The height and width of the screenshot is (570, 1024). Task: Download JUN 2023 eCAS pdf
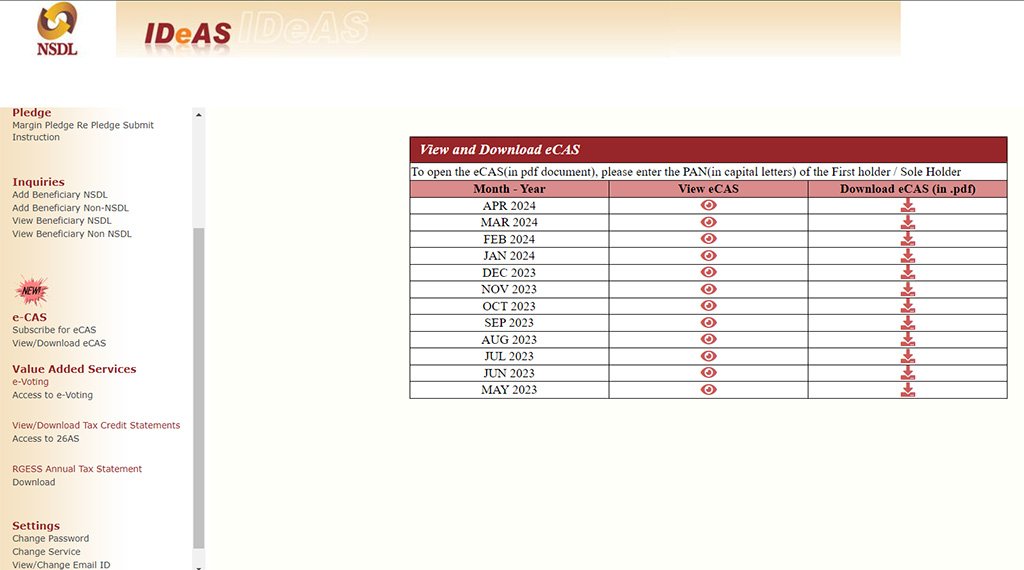(x=908, y=373)
